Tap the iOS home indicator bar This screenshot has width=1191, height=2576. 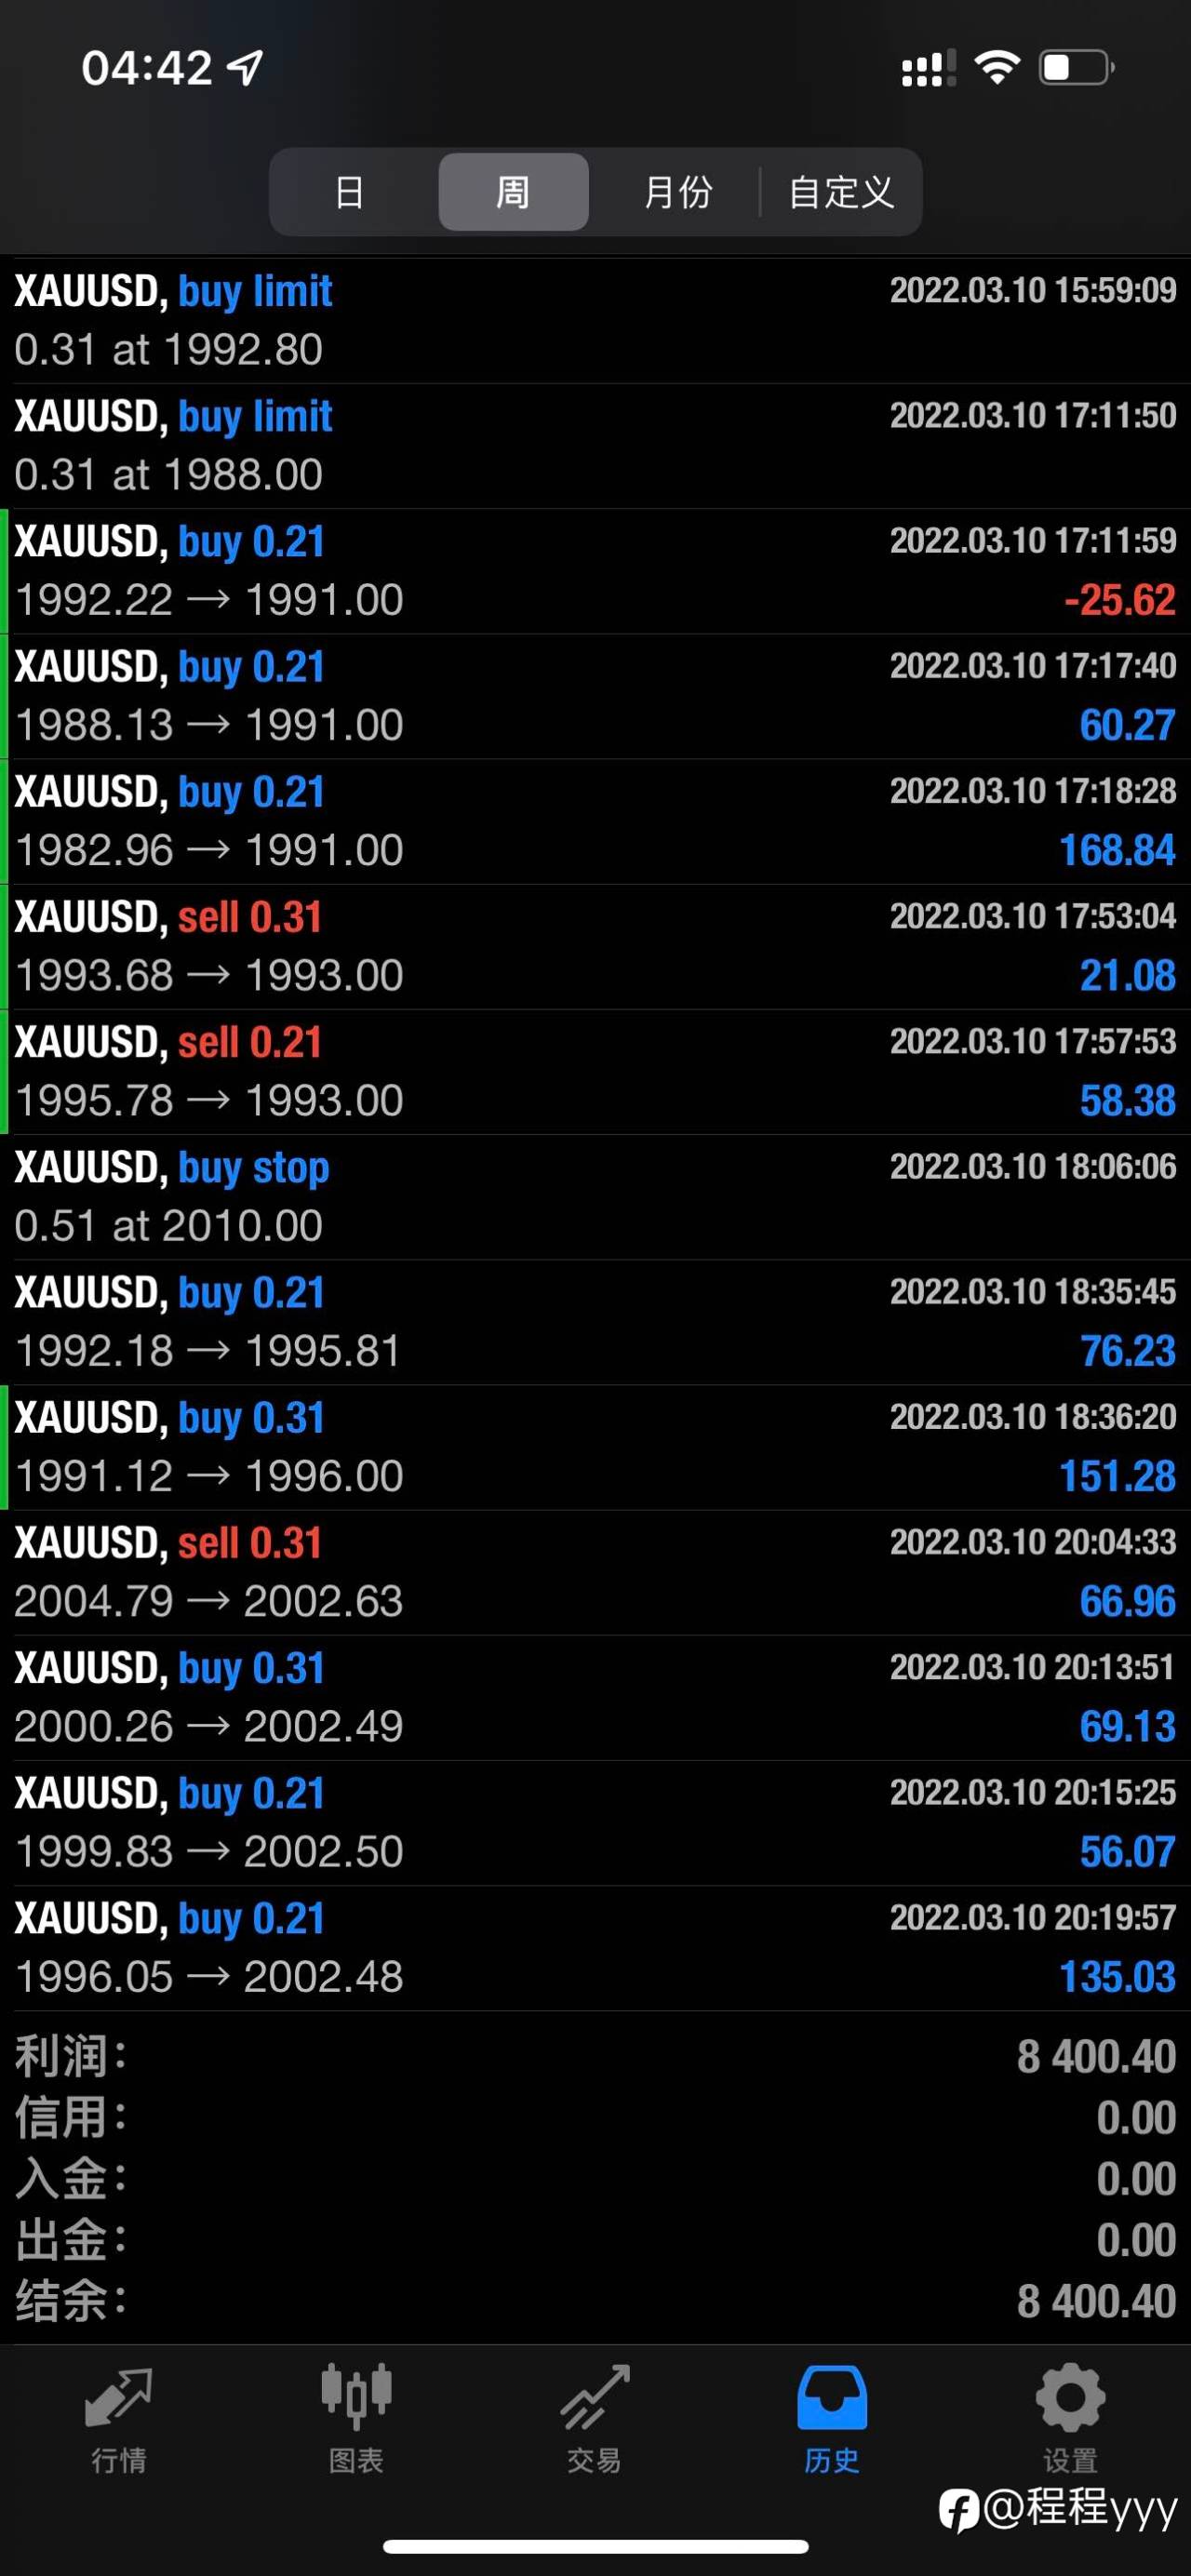pos(595,2546)
